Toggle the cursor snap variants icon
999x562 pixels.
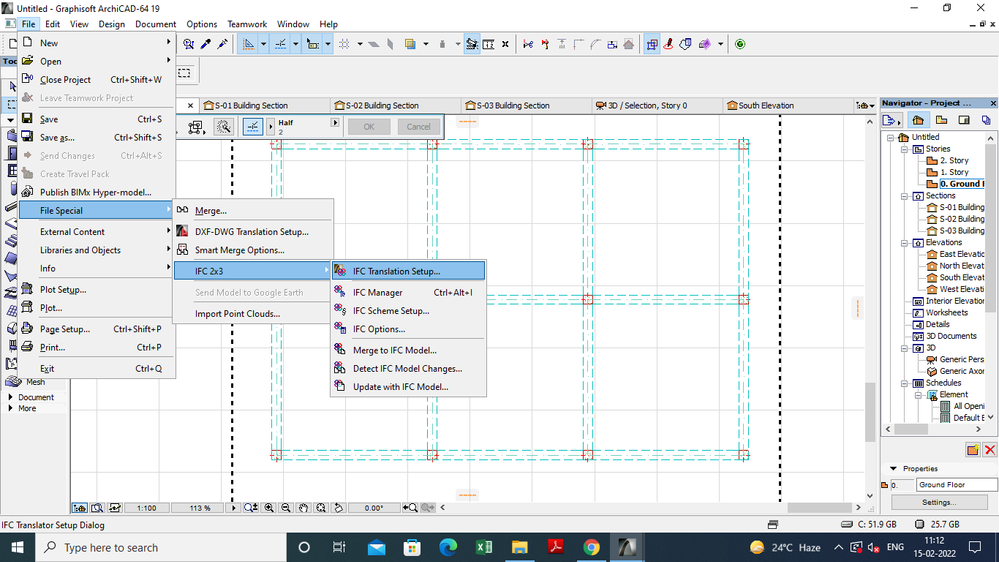313,44
